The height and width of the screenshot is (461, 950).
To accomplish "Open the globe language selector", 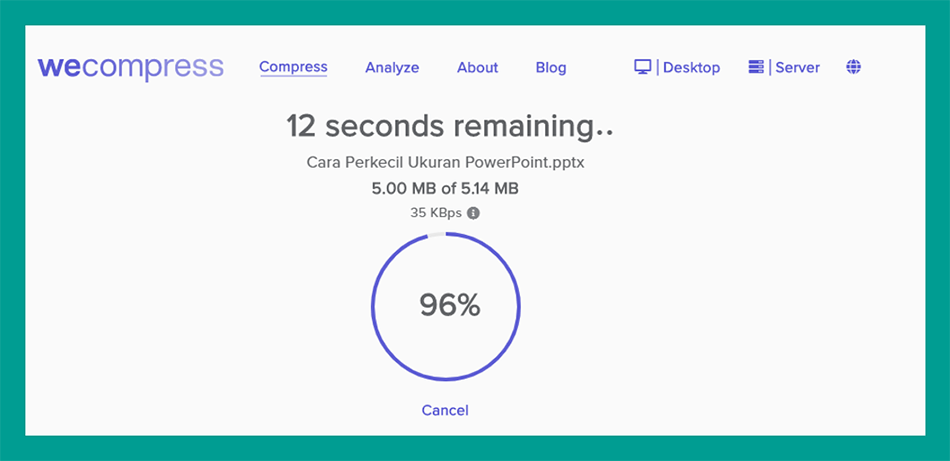I will tap(853, 67).
